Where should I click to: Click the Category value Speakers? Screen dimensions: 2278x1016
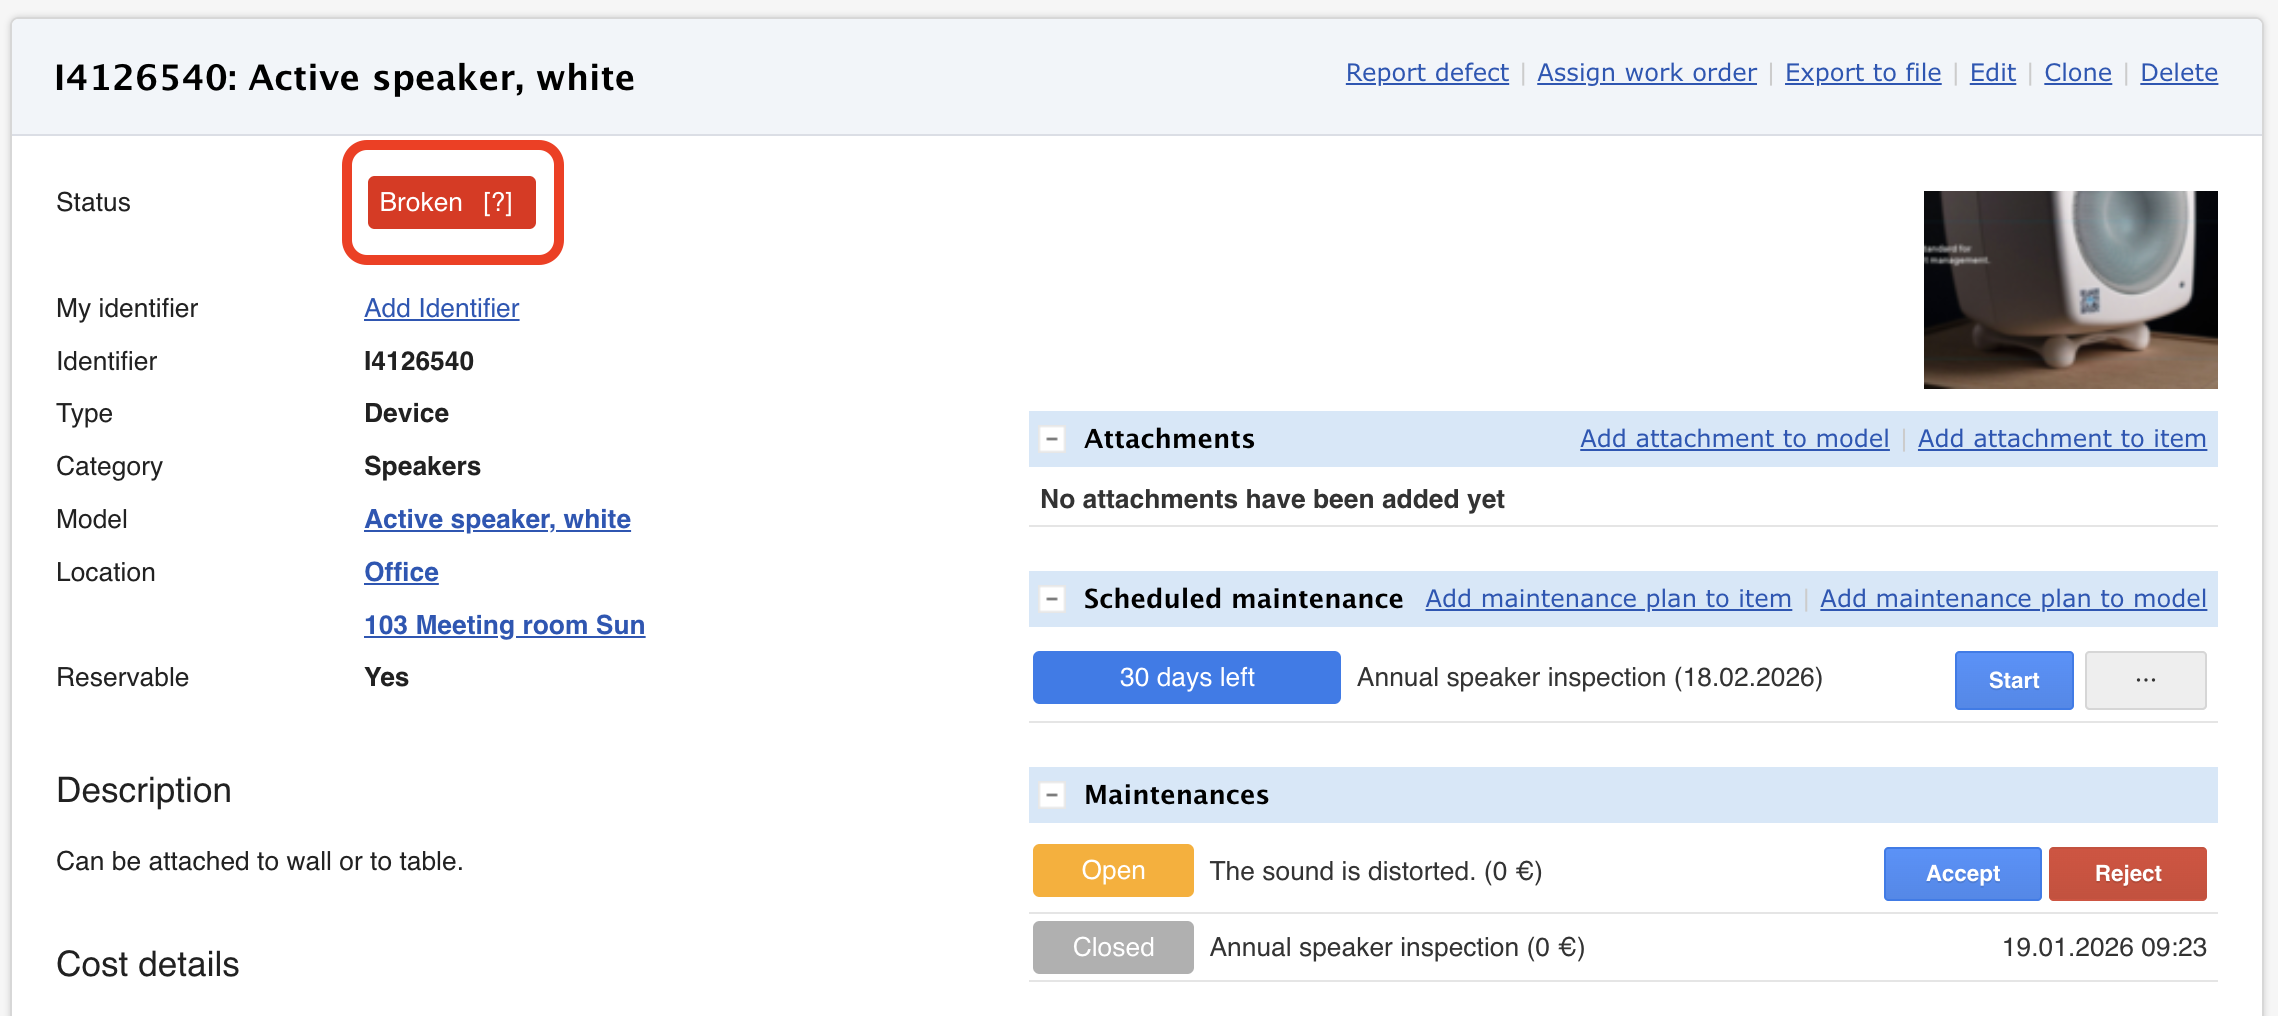pyautogui.click(x=422, y=467)
